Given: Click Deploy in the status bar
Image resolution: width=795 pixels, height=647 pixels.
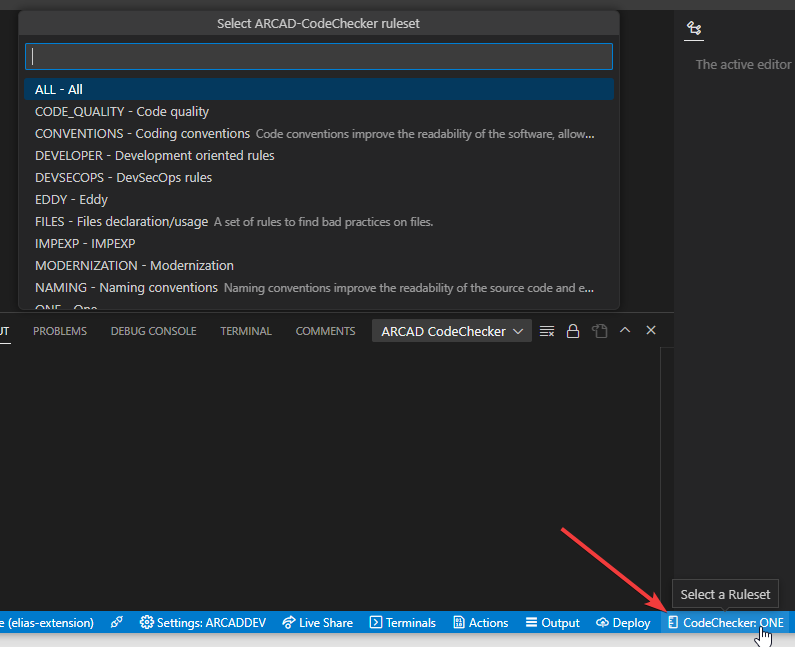Looking at the screenshot, I should coord(623,622).
